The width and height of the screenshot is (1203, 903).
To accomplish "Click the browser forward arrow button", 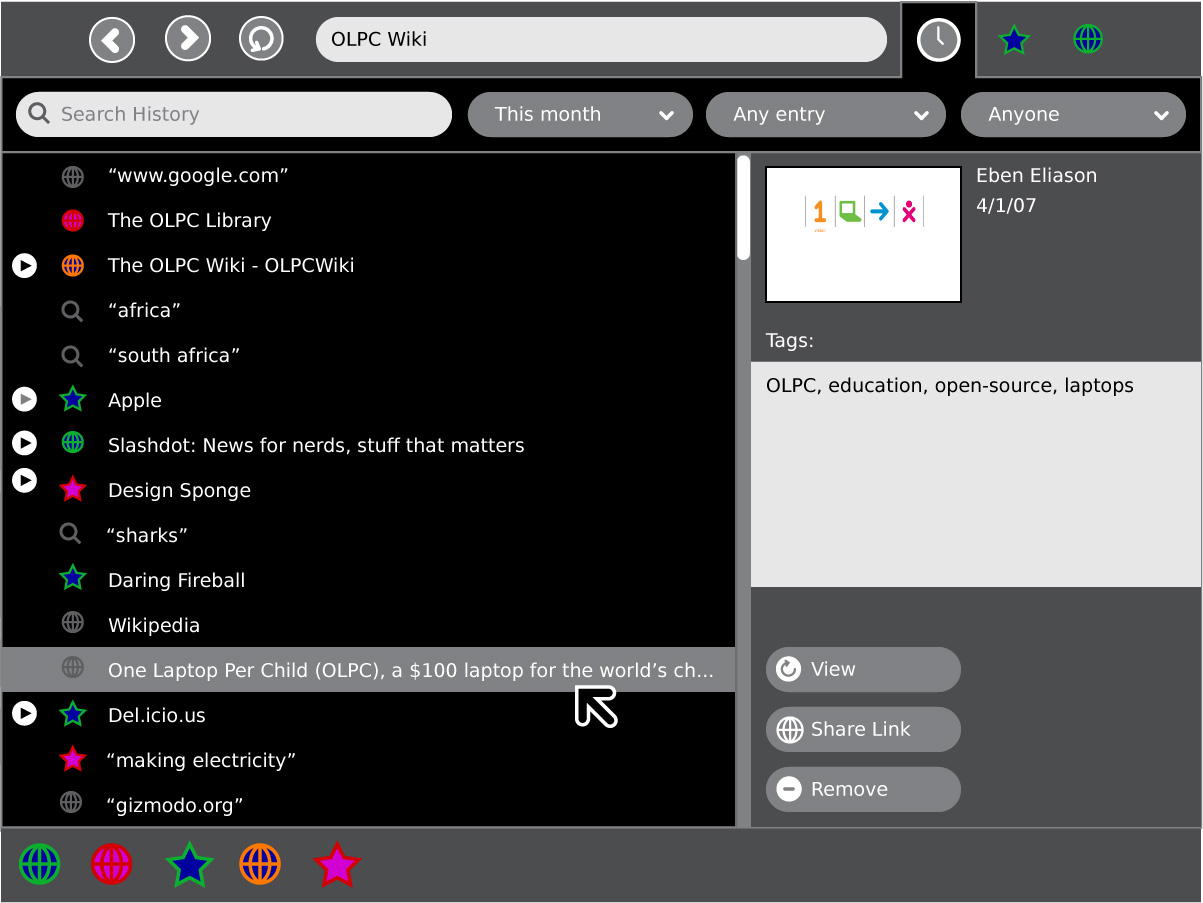I will tap(187, 40).
